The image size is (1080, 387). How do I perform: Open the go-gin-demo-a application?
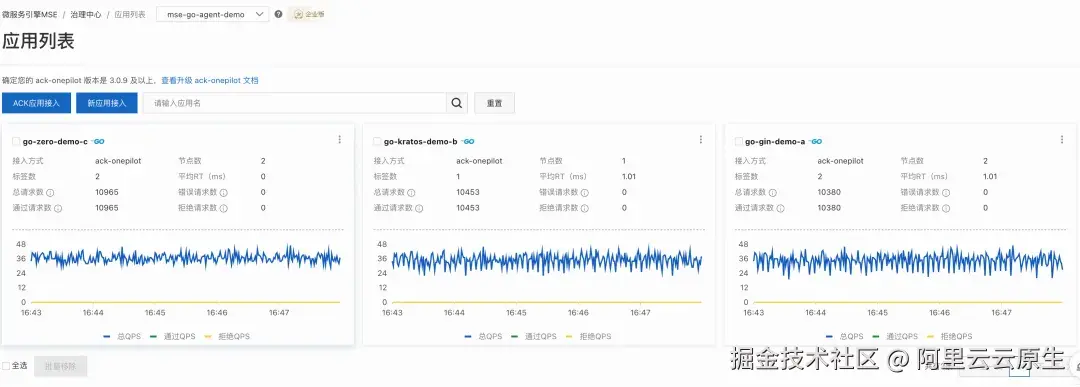(x=775, y=141)
